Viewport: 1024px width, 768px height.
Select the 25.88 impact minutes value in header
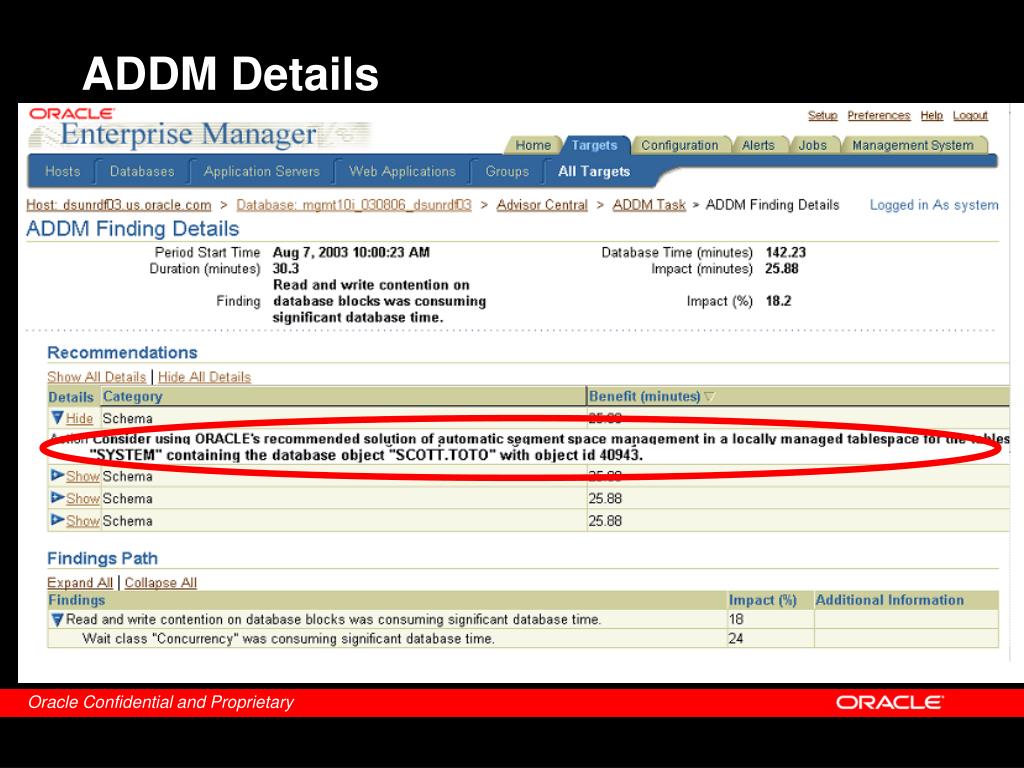coord(782,268)
